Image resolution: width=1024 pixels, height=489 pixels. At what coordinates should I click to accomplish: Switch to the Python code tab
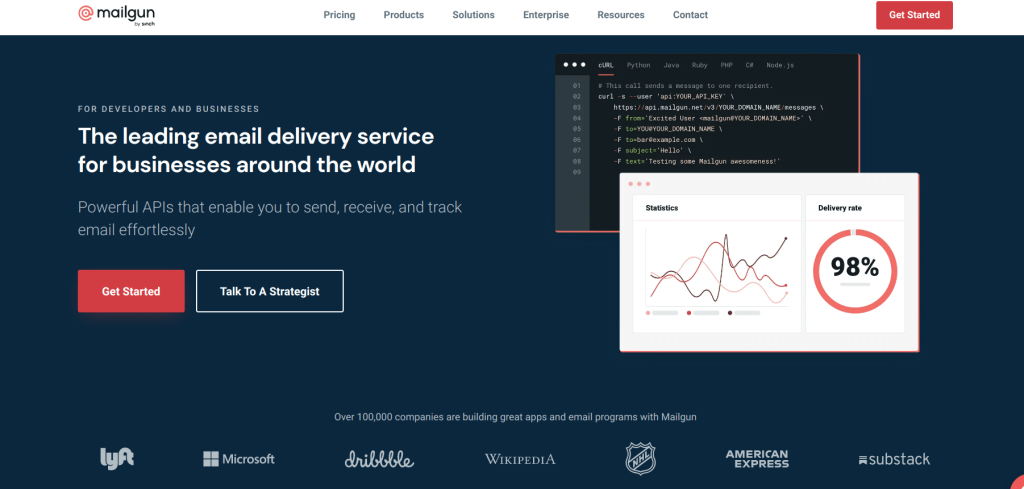pos(639,65)
